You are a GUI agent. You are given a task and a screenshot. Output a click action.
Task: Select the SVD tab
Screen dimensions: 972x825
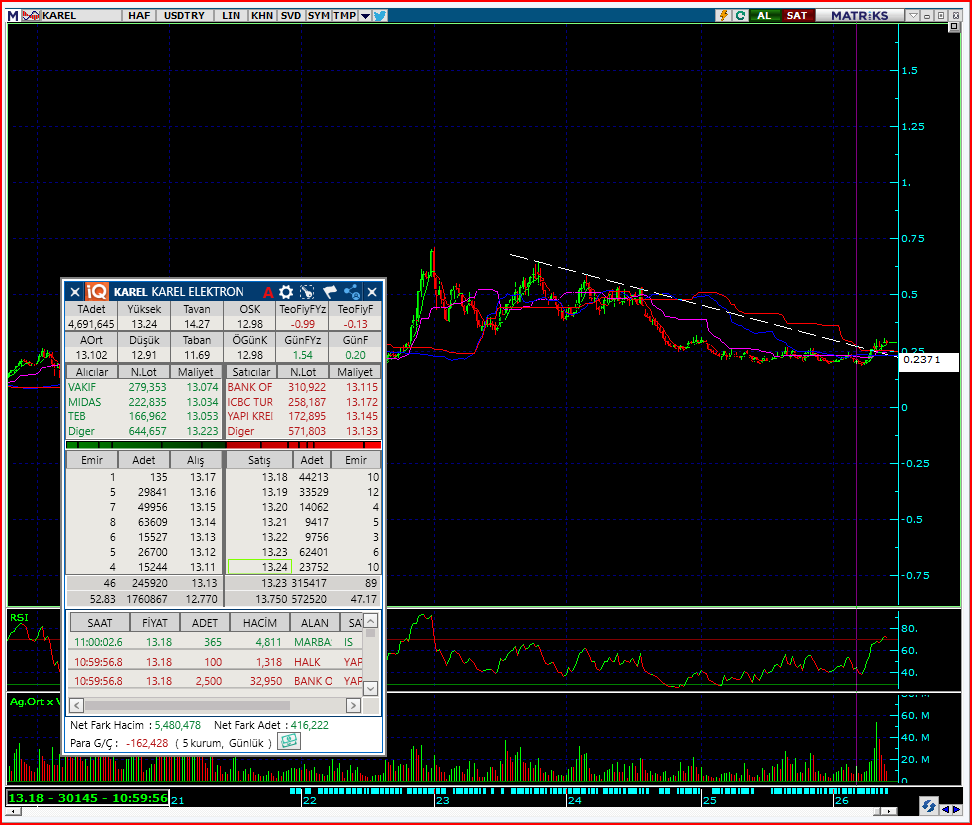(291, 15)
